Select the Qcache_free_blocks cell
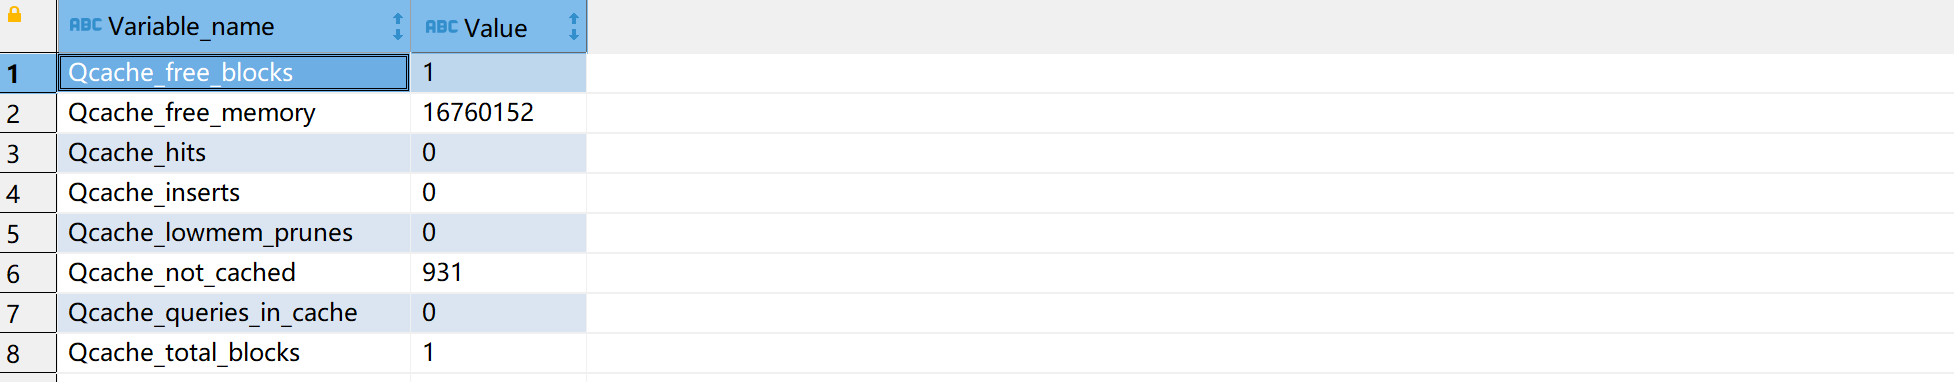Viewport: 1954px width, 382px height. pos(234,73)
